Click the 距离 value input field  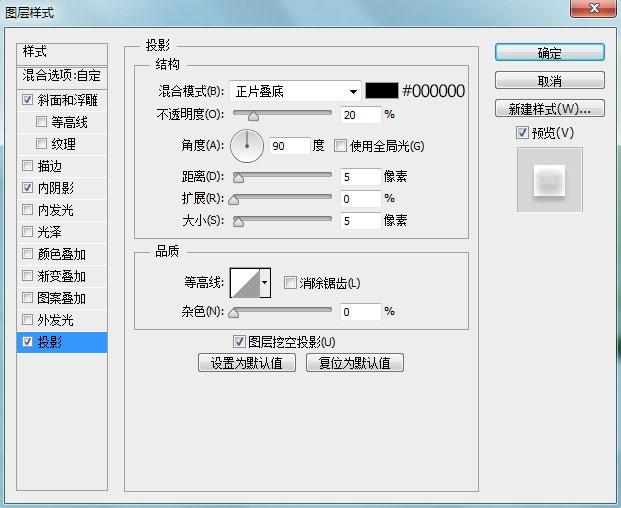360,177
